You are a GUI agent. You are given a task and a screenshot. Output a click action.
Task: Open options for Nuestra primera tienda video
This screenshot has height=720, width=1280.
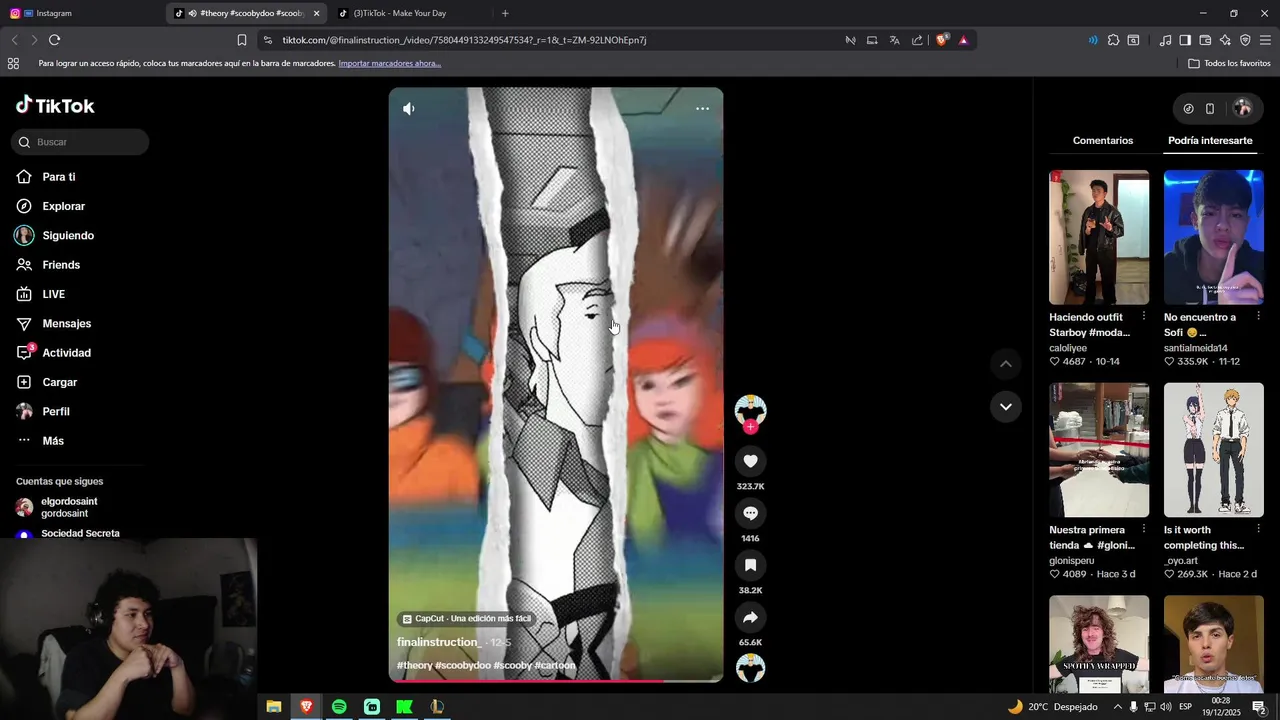coord(1144,530)
